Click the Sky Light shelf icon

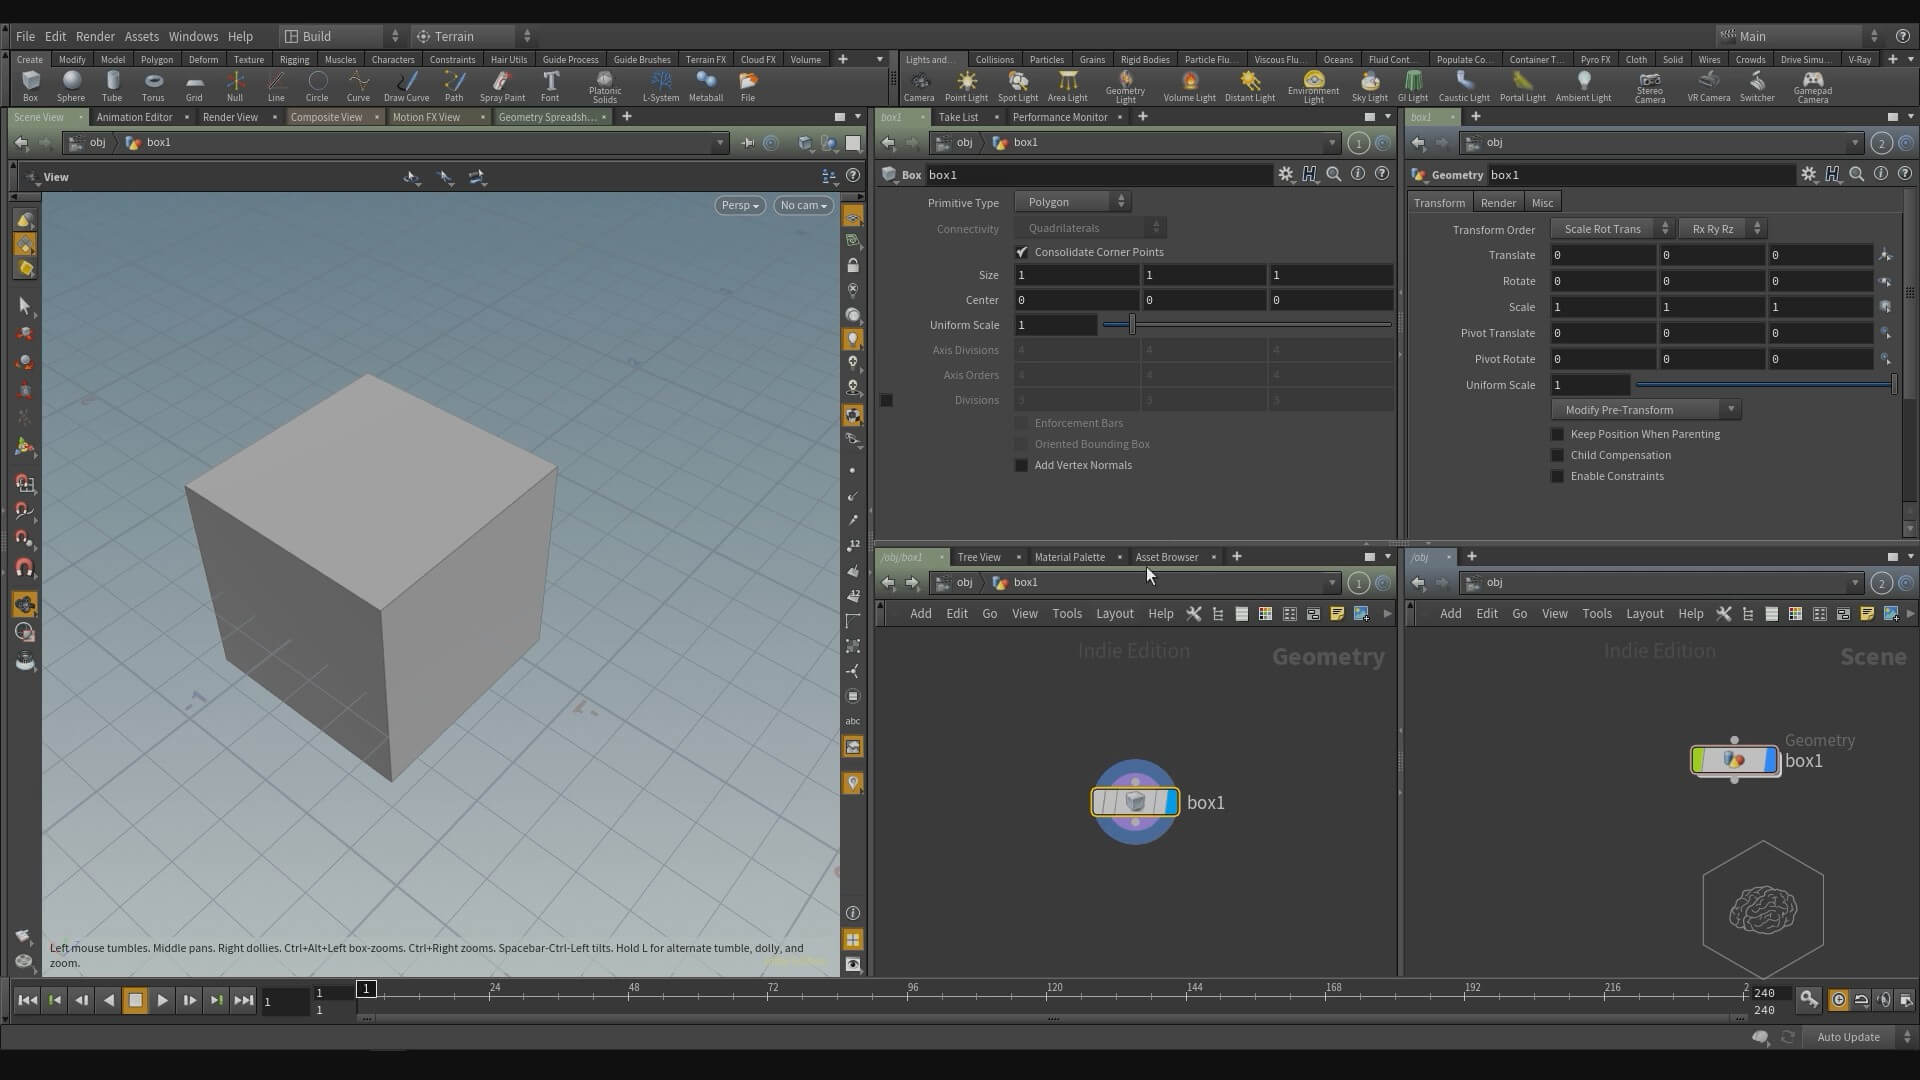pyautogui.click(x=1369, y=82)
